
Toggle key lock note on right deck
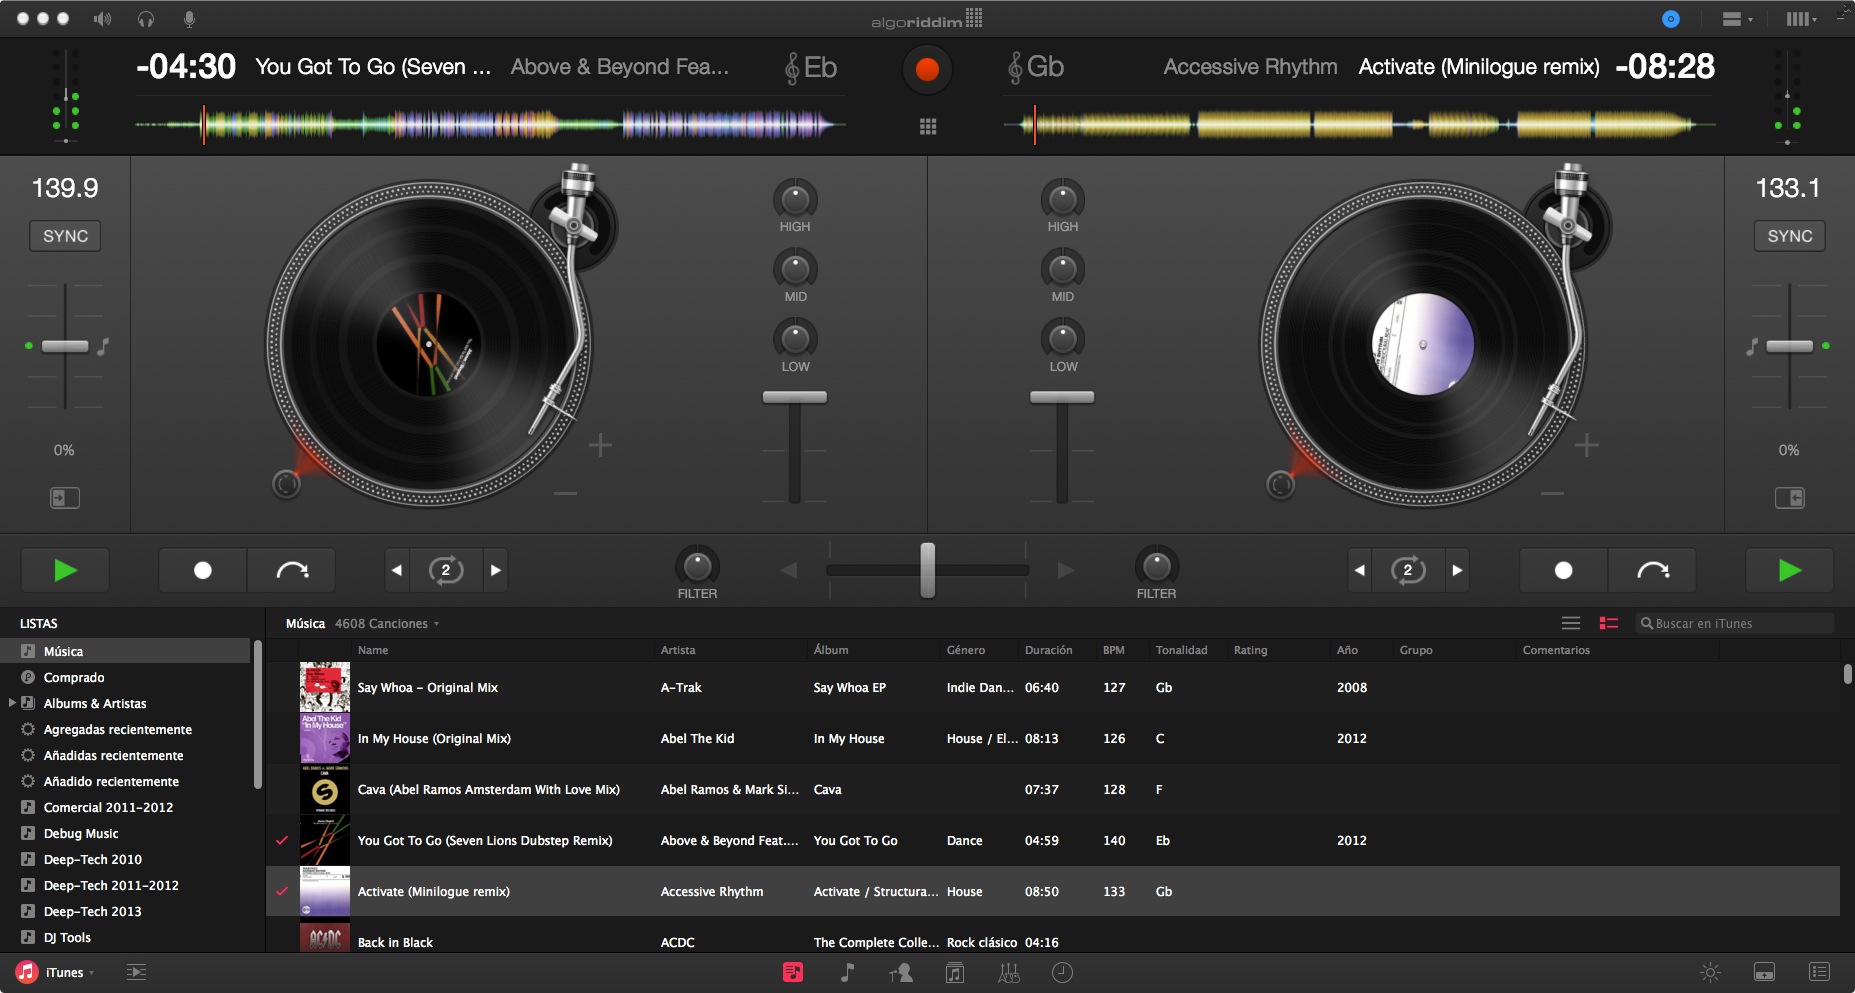[1752, 346]
